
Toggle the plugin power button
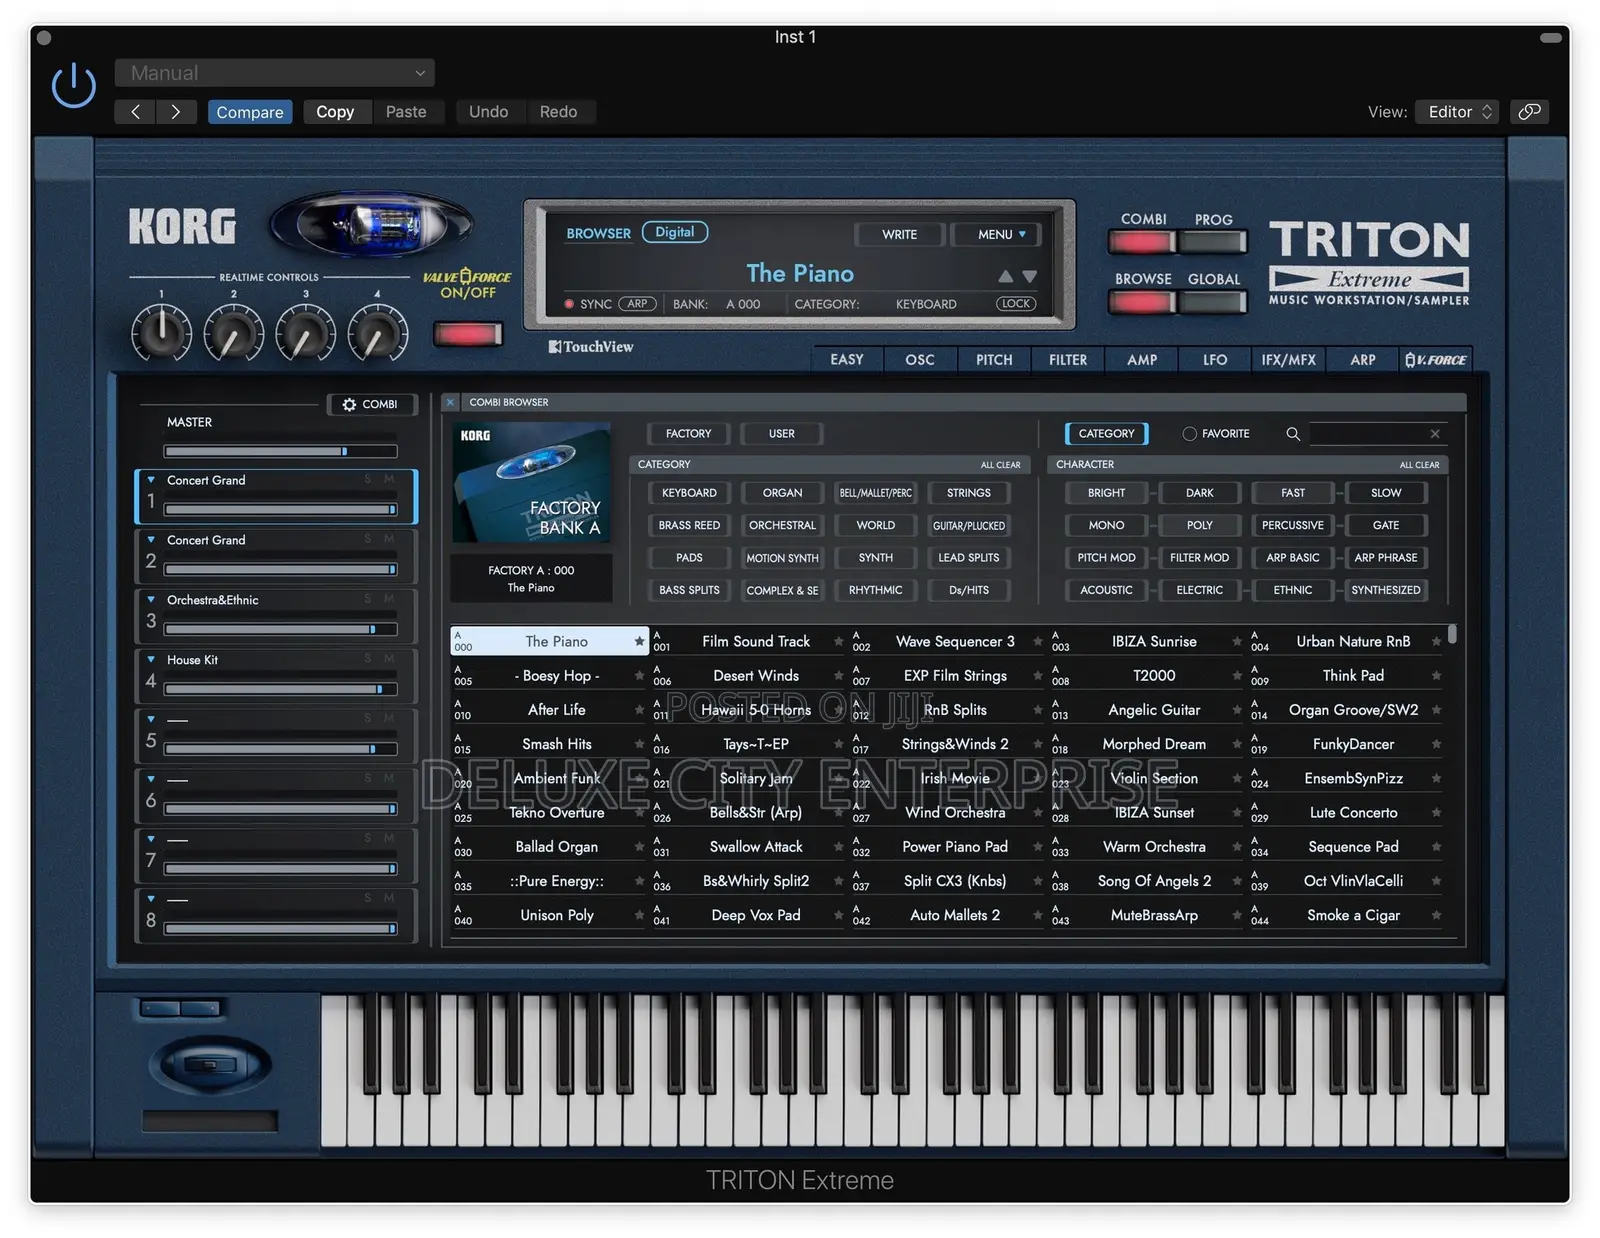73,86
